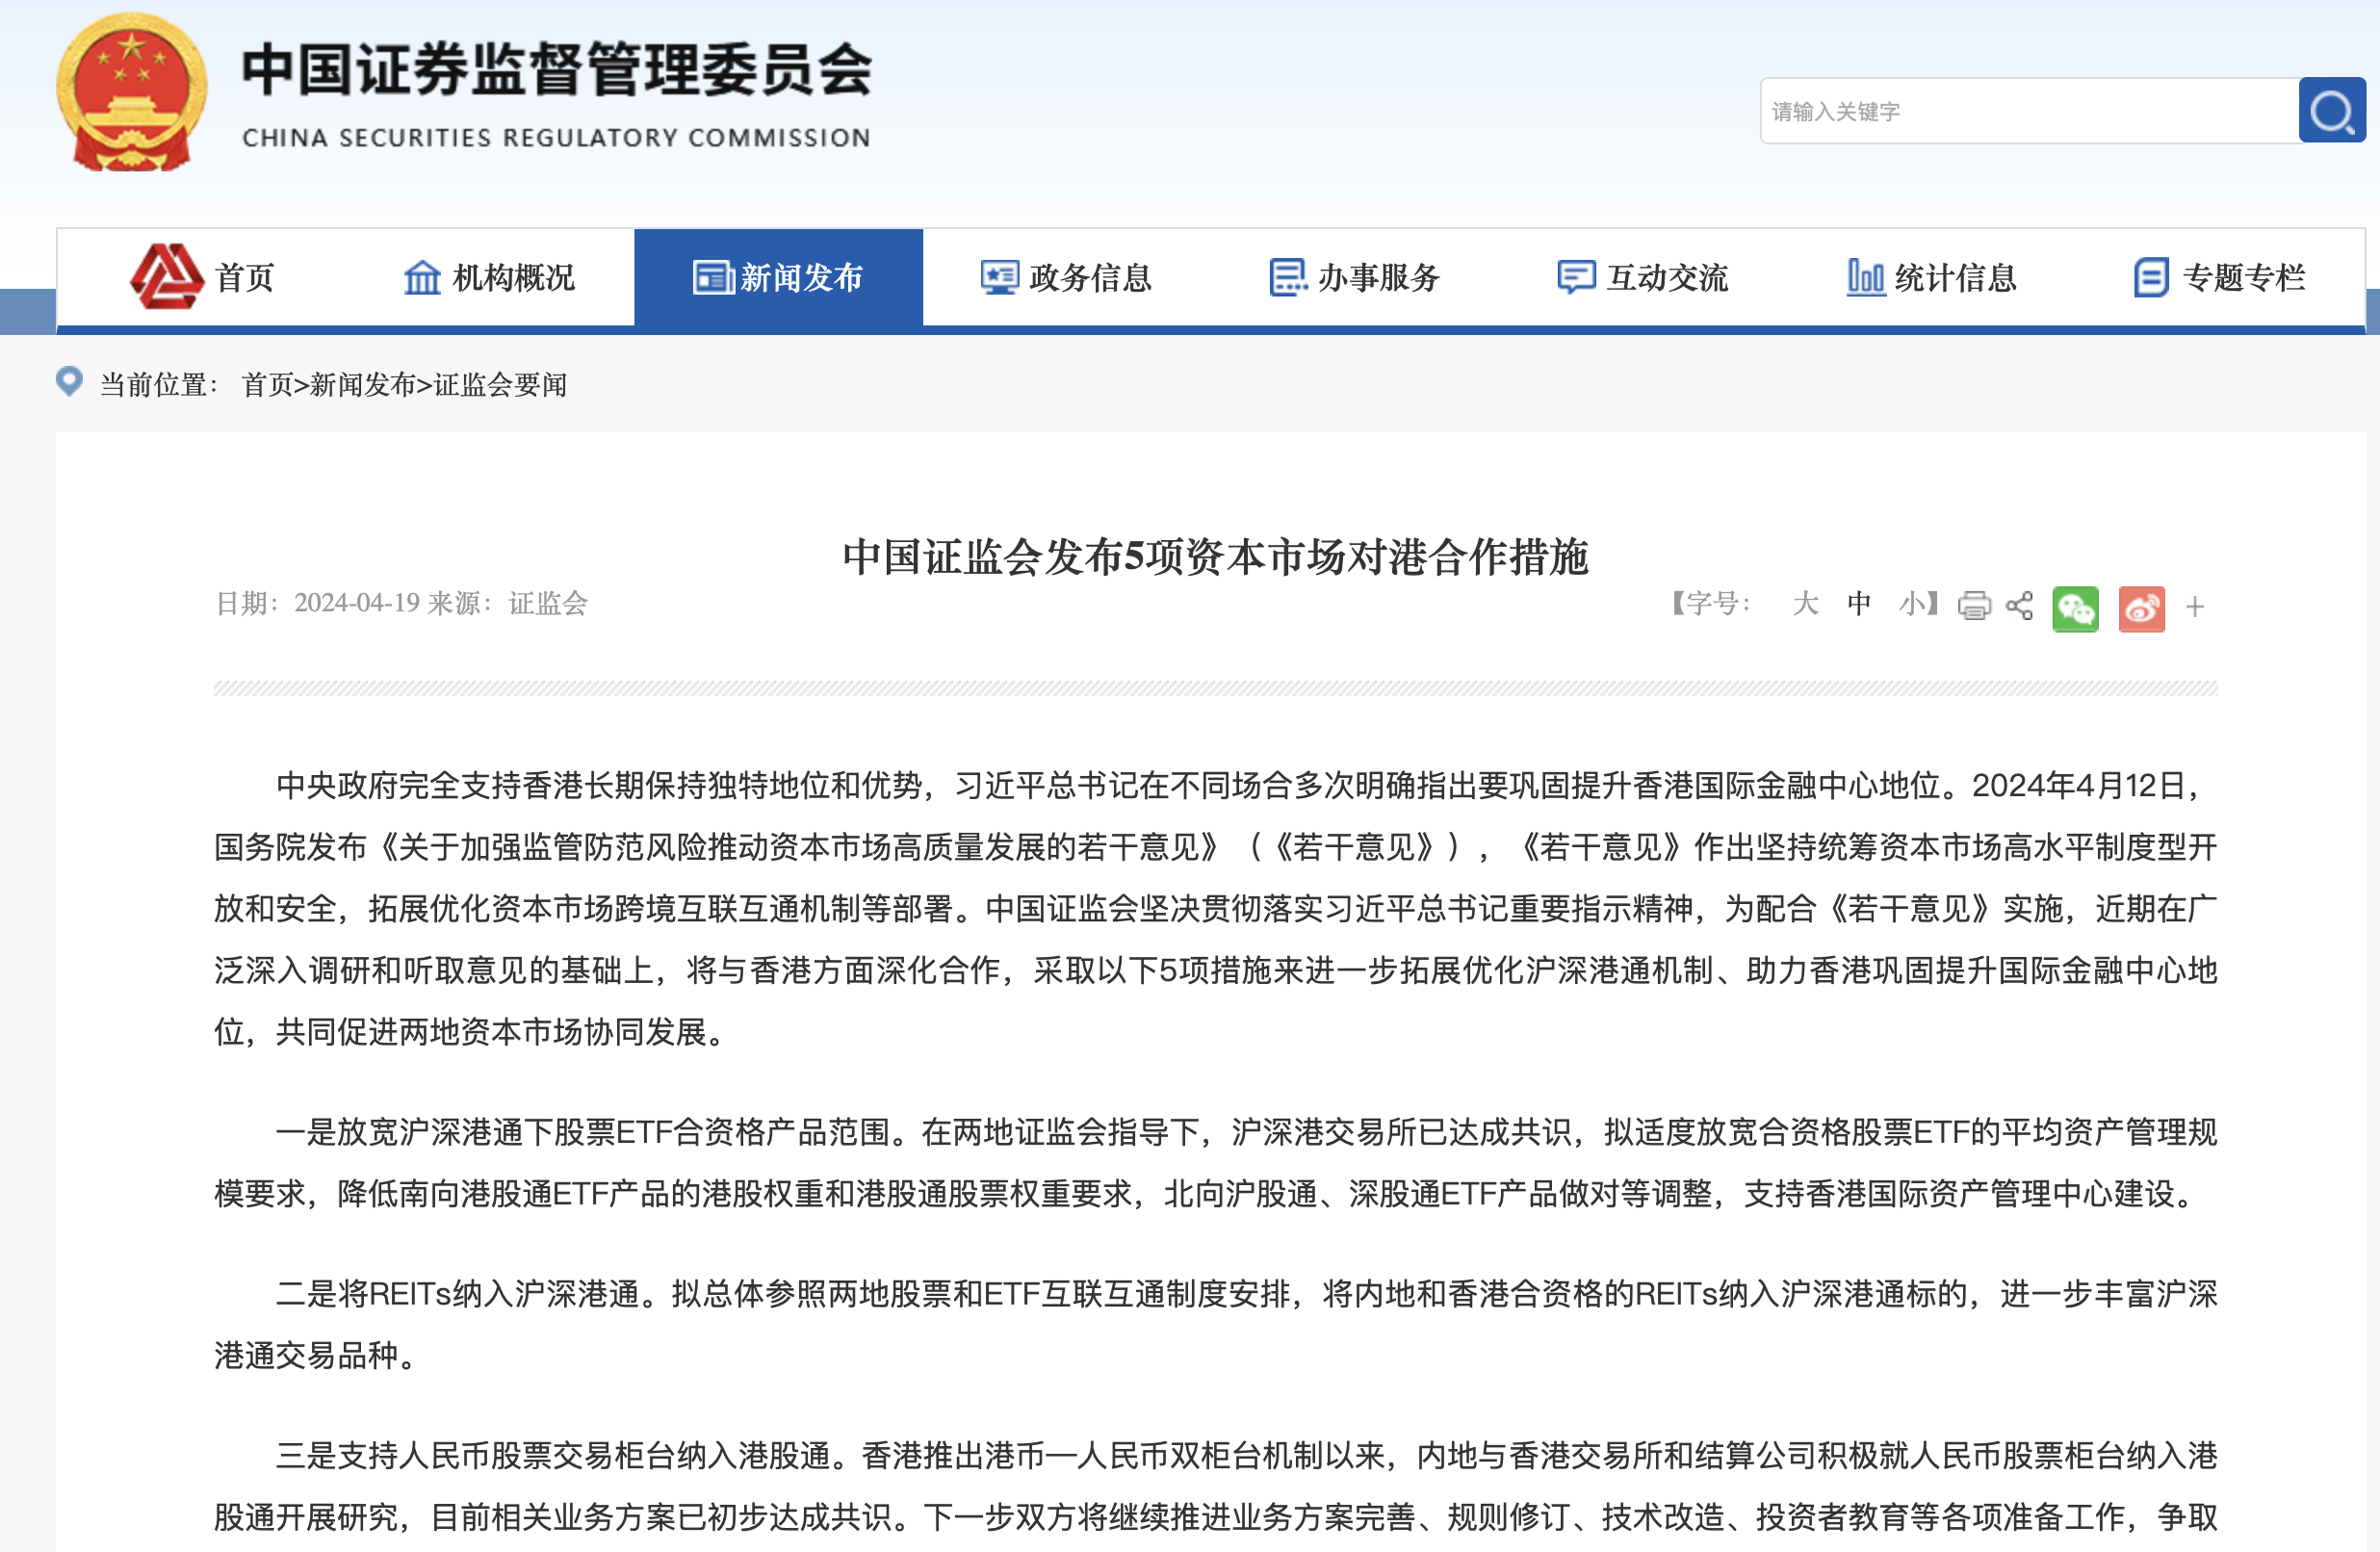Open the 机构概况 navigation menu
The height and width of the screenshot is (1552, 2380).
tap(489, 278)
